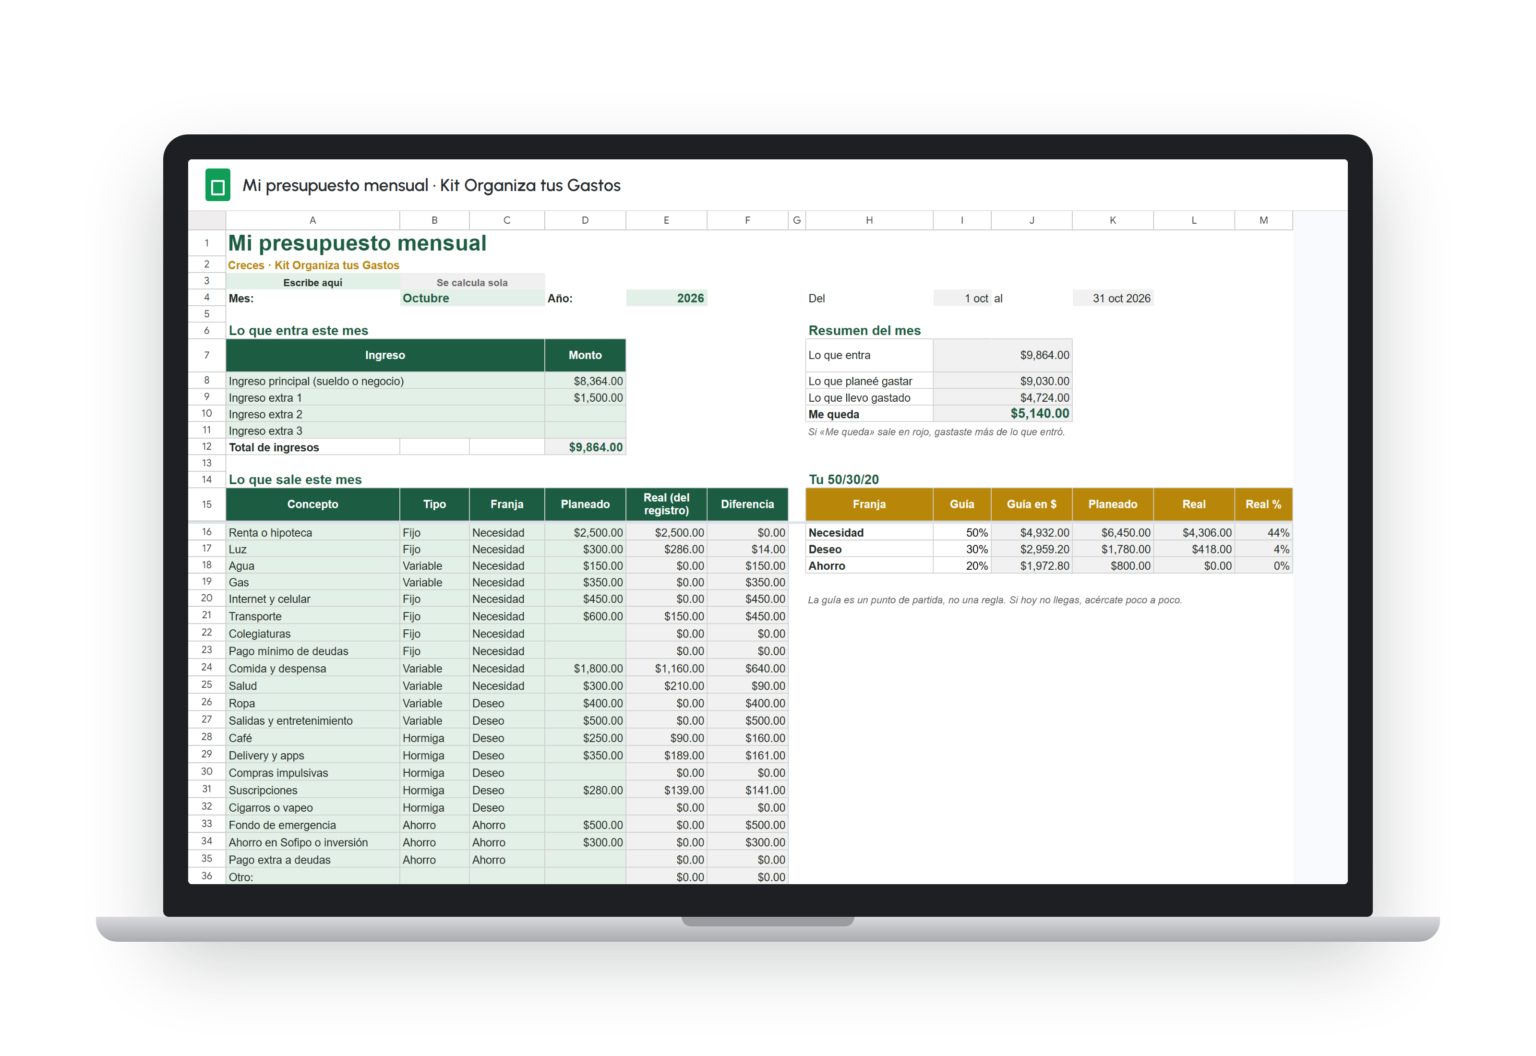Select the "Fondo de emergencia" cell
The height and width of the screenshot is (1056, 1536).
(x=312, y=825)
